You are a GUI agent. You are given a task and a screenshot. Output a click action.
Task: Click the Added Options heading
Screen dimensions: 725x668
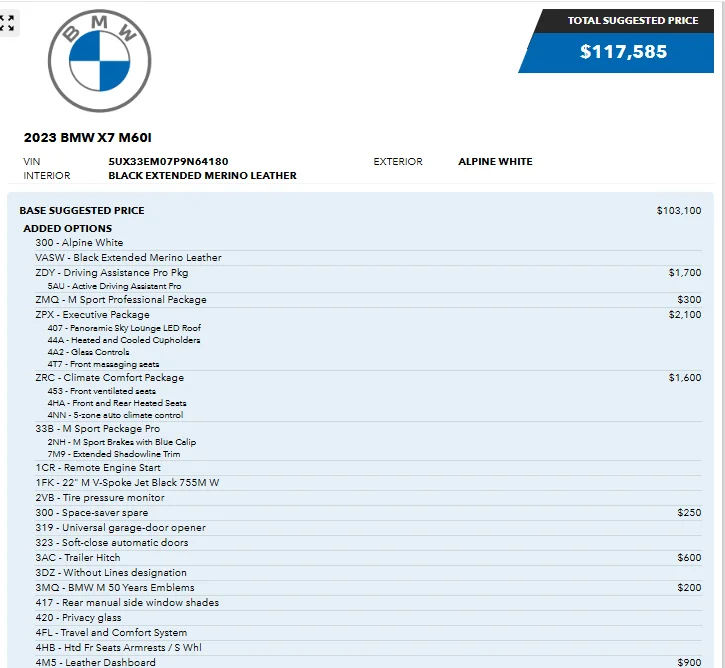pos(68,228)
